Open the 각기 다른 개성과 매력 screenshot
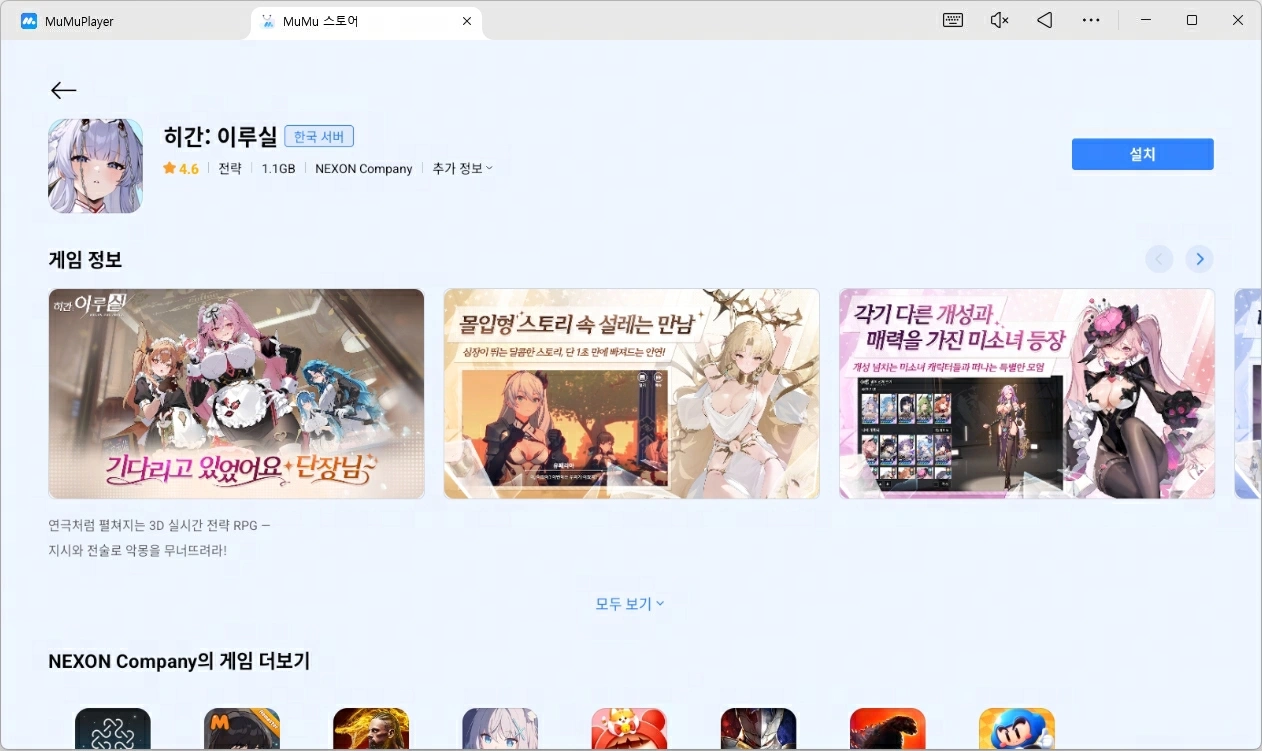The width and height of the screenshot is (1262, 751). [x=1027, y=394]
